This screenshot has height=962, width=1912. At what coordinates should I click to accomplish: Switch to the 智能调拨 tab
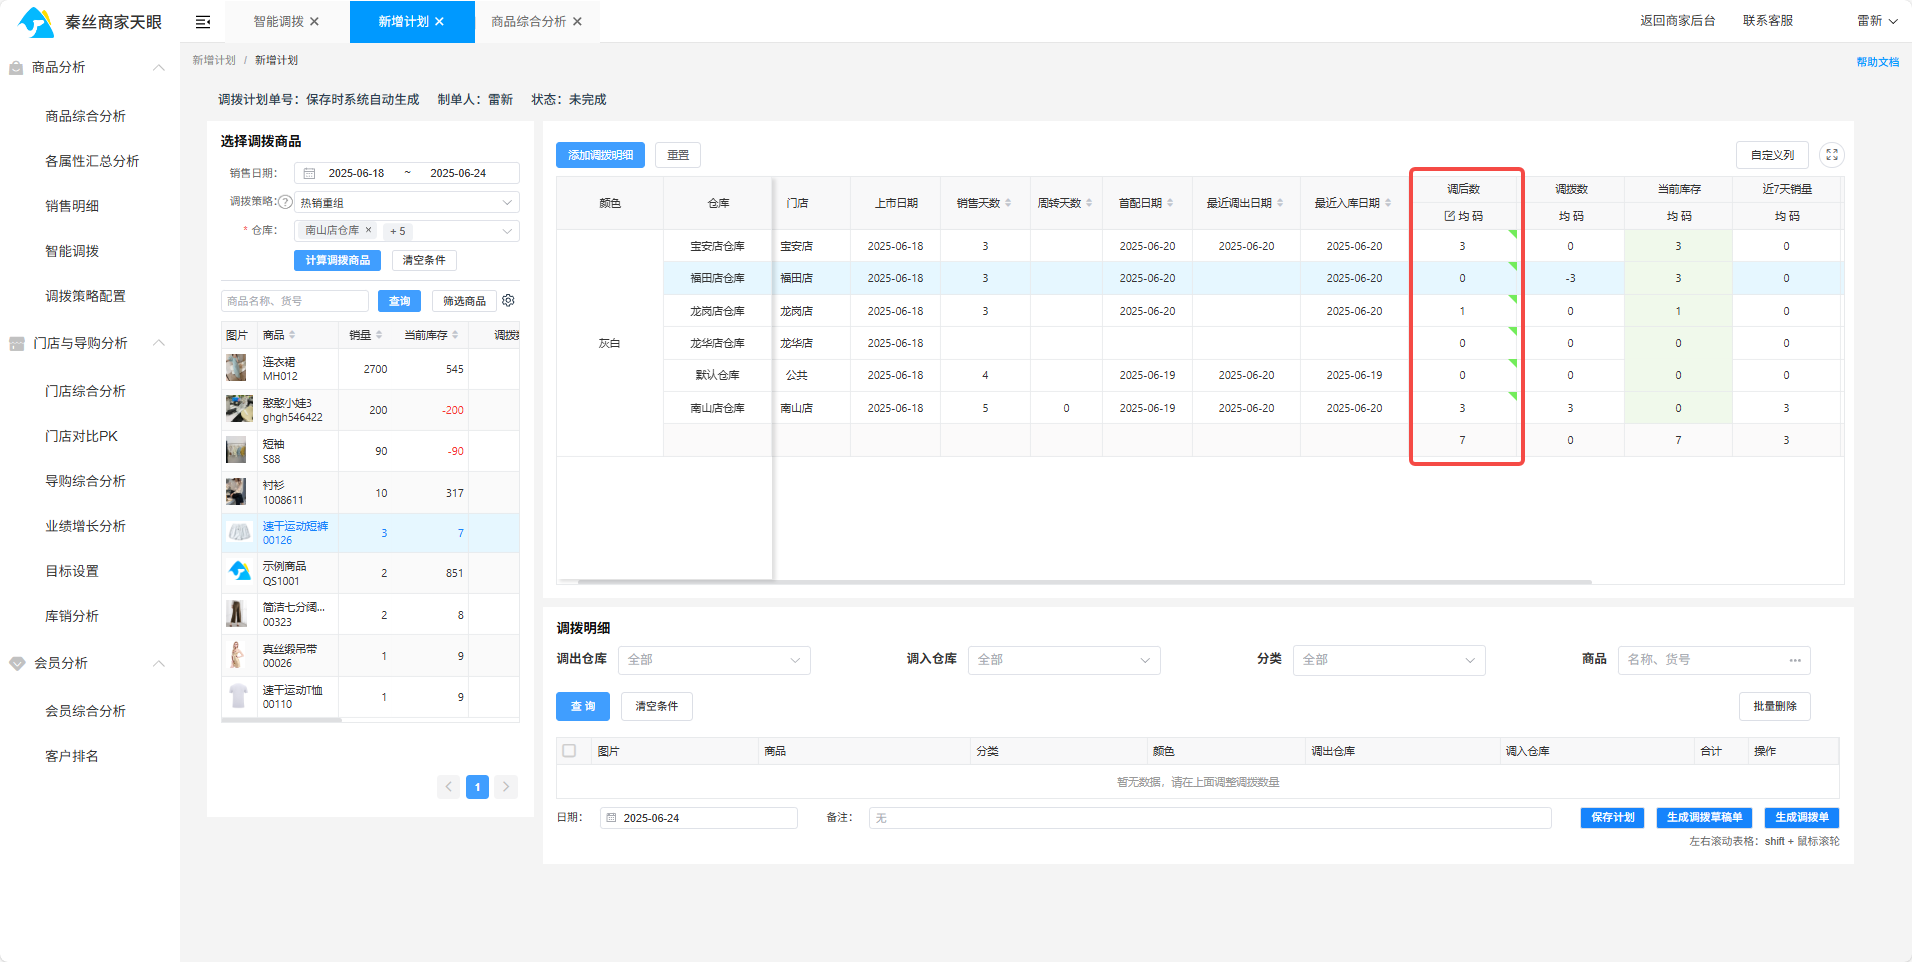click(x=278, y=22)
